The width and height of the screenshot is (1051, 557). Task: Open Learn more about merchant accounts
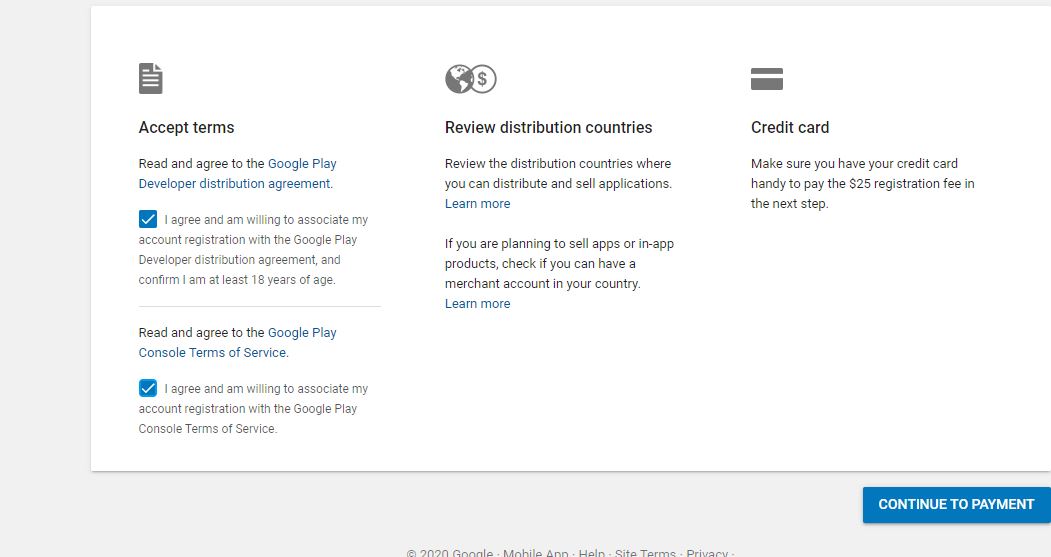[x=477, y=304]
